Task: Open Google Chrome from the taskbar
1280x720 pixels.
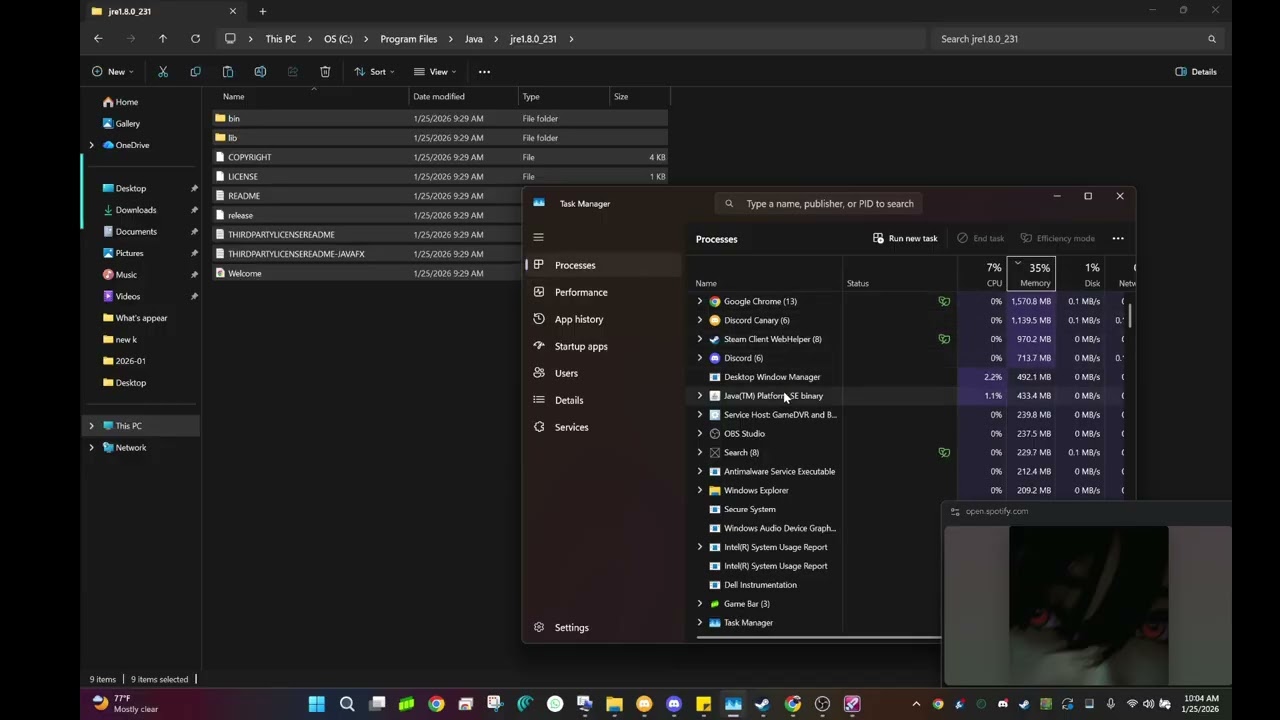Action: (436, 704)
